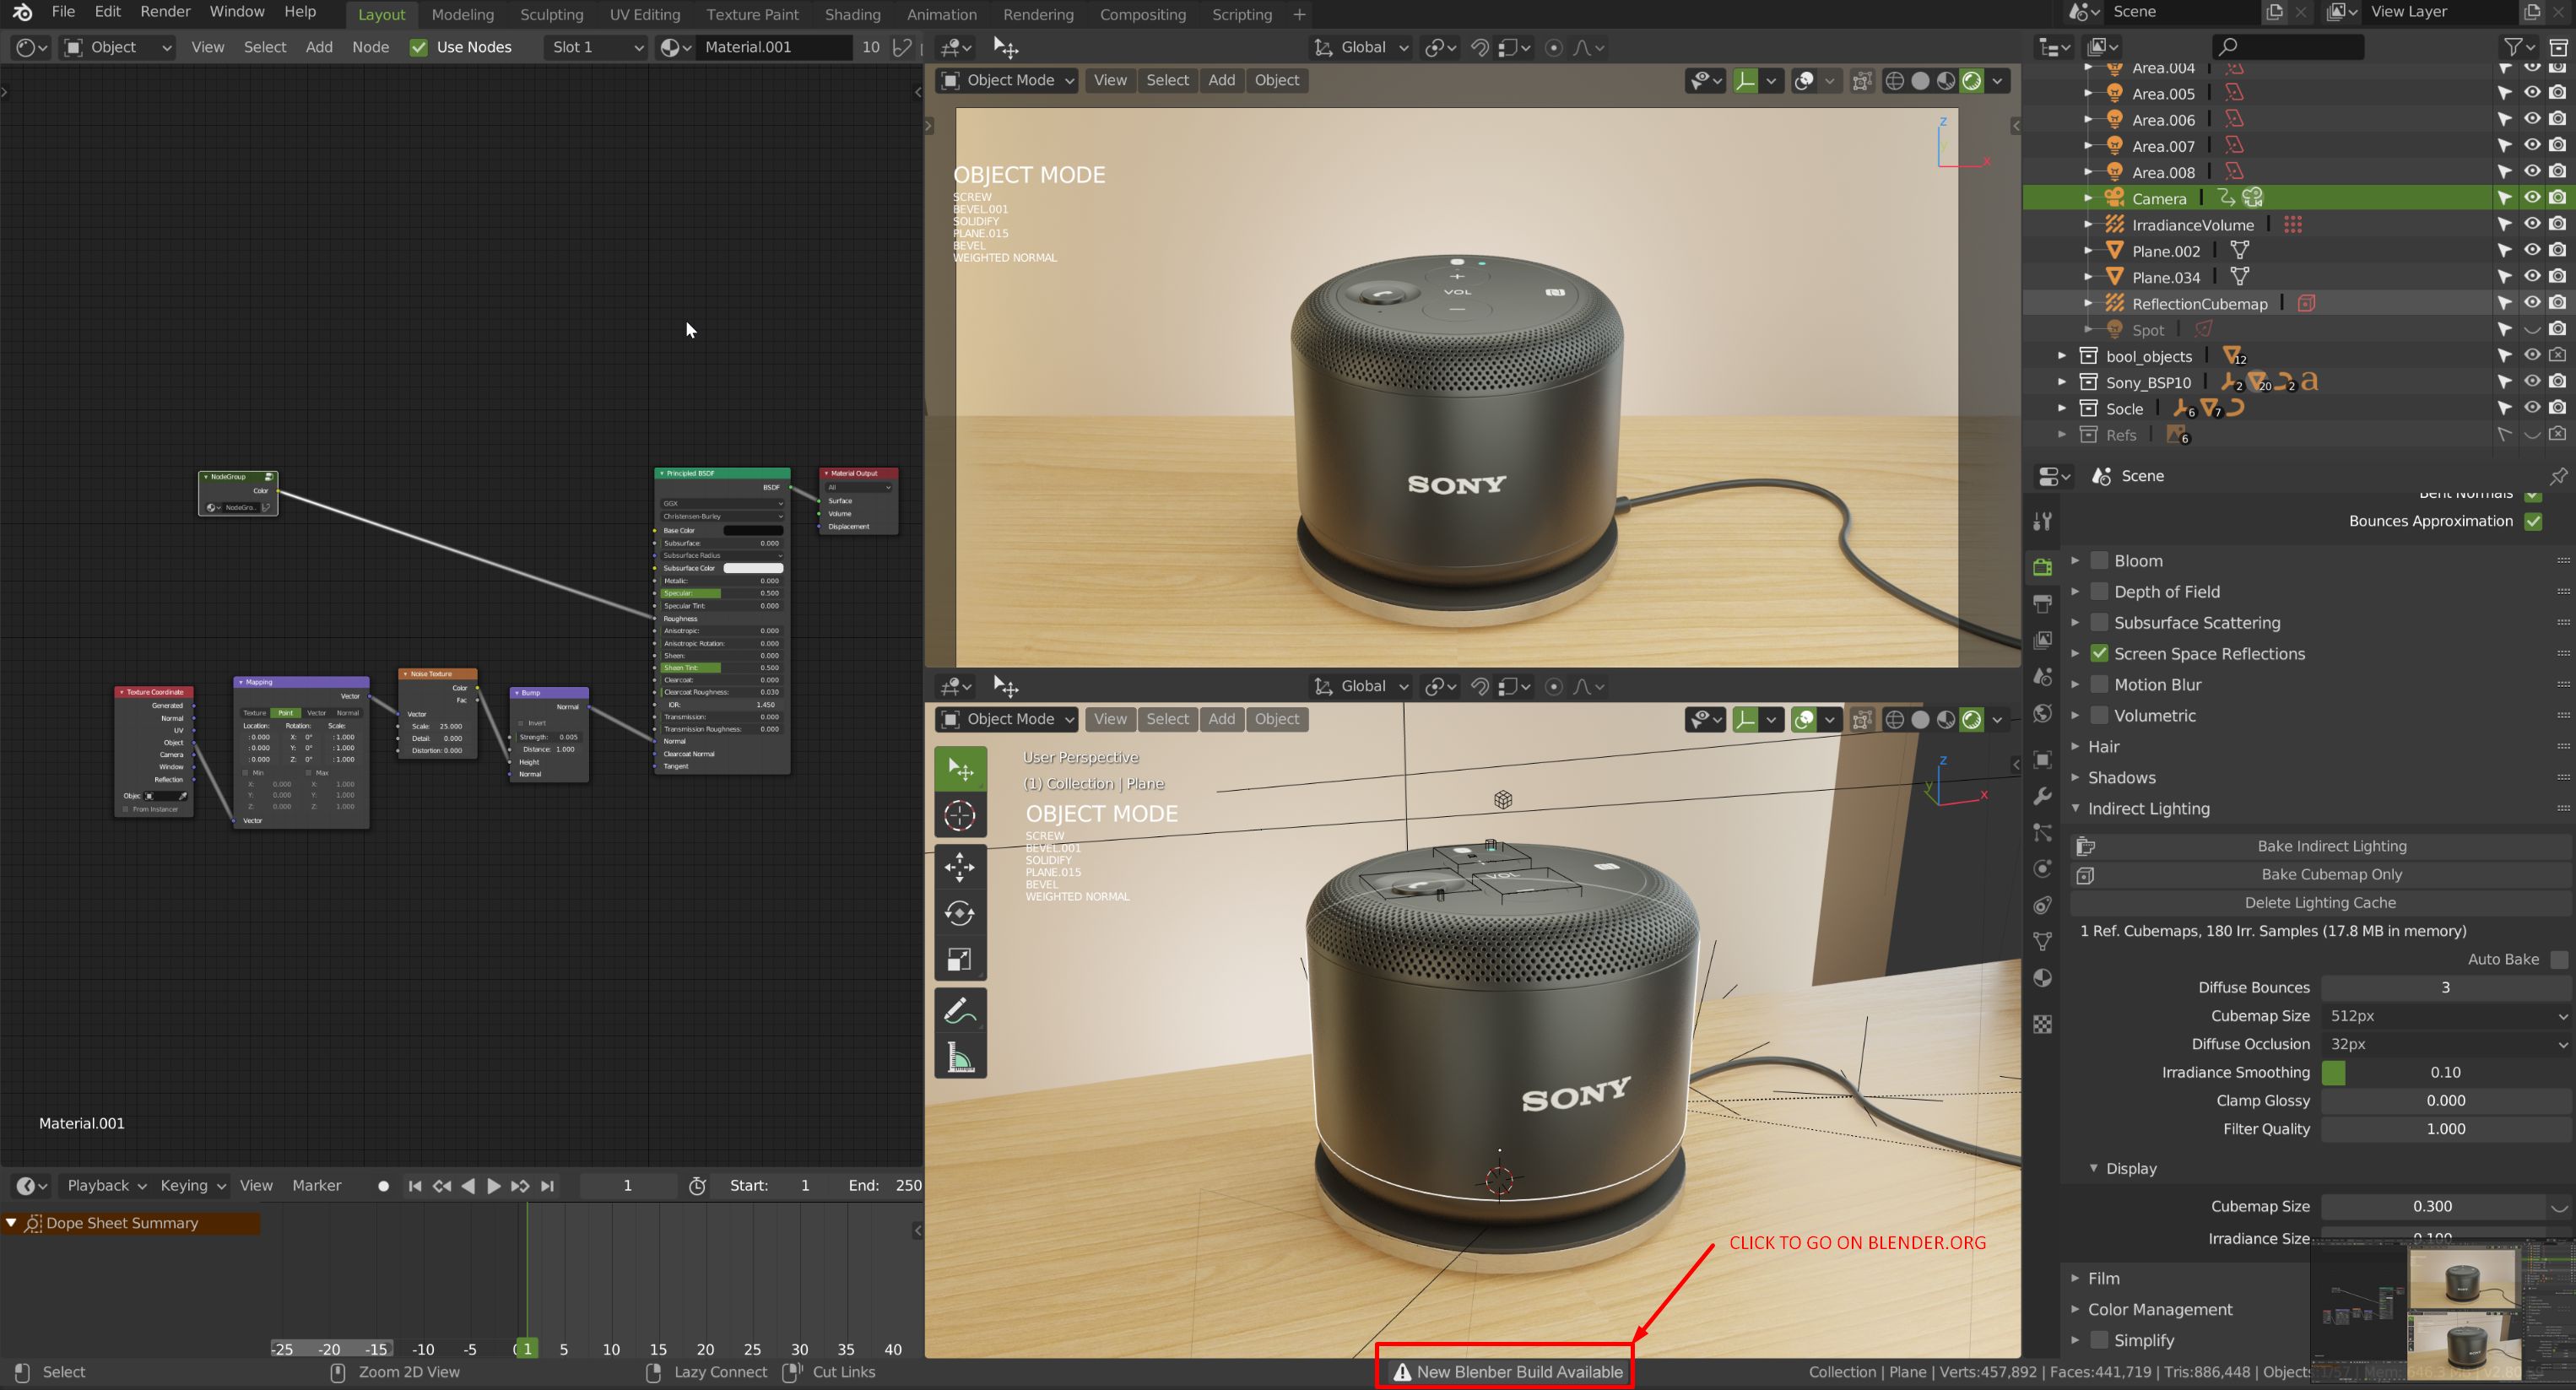Screen dimensions: 2576x1390
Task: Click Bake Cubemap Only button
Action: click(2320, 875)
